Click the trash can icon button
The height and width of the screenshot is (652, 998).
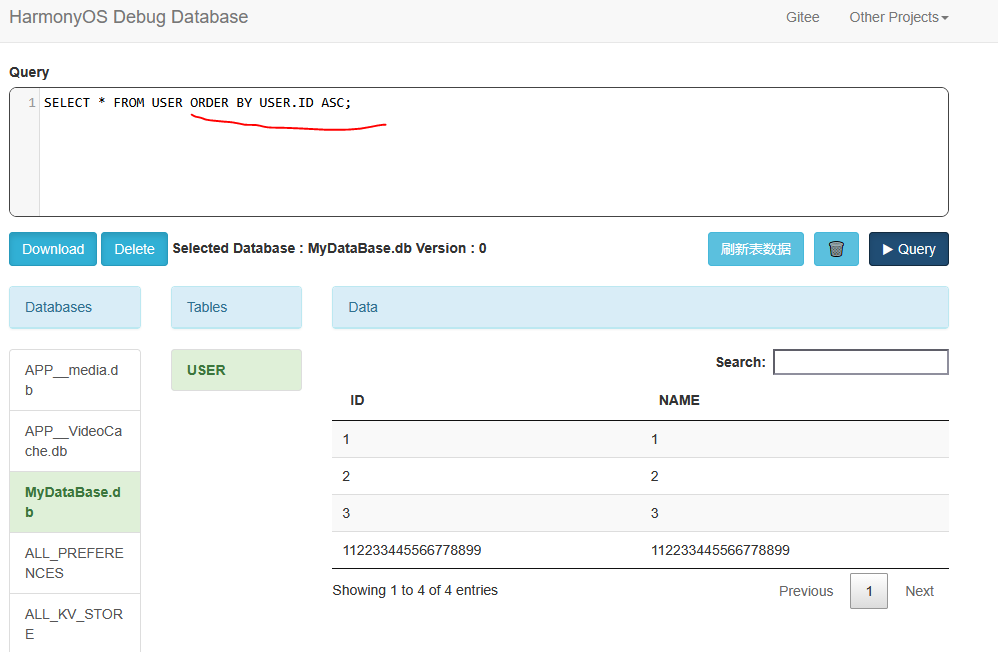(x=836, y=249)
